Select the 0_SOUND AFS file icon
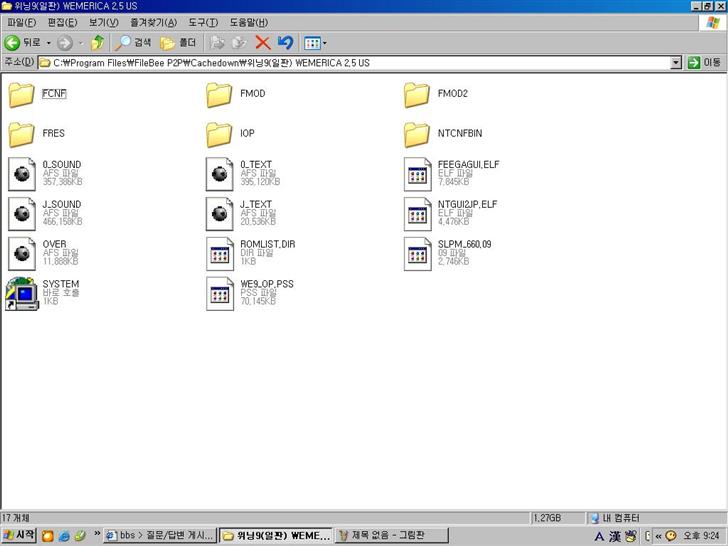The image size is (728, 546). point(22,174)
